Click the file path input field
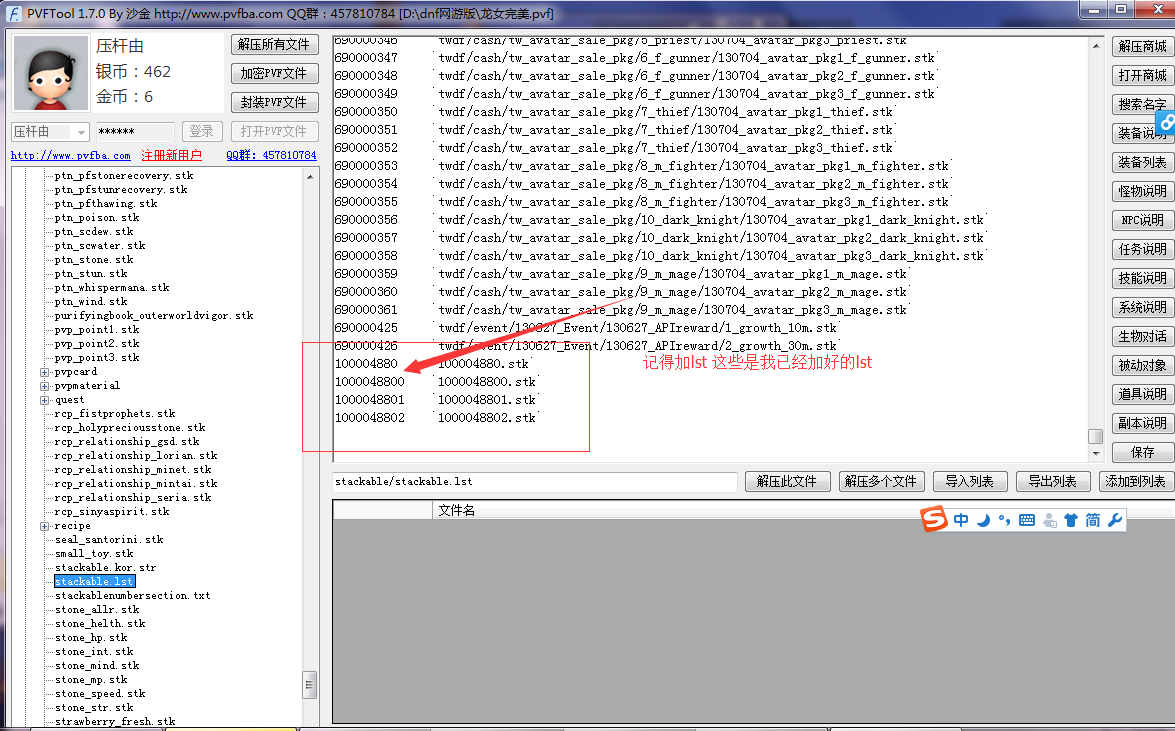 pyautogui.click(x=535, y=482)
